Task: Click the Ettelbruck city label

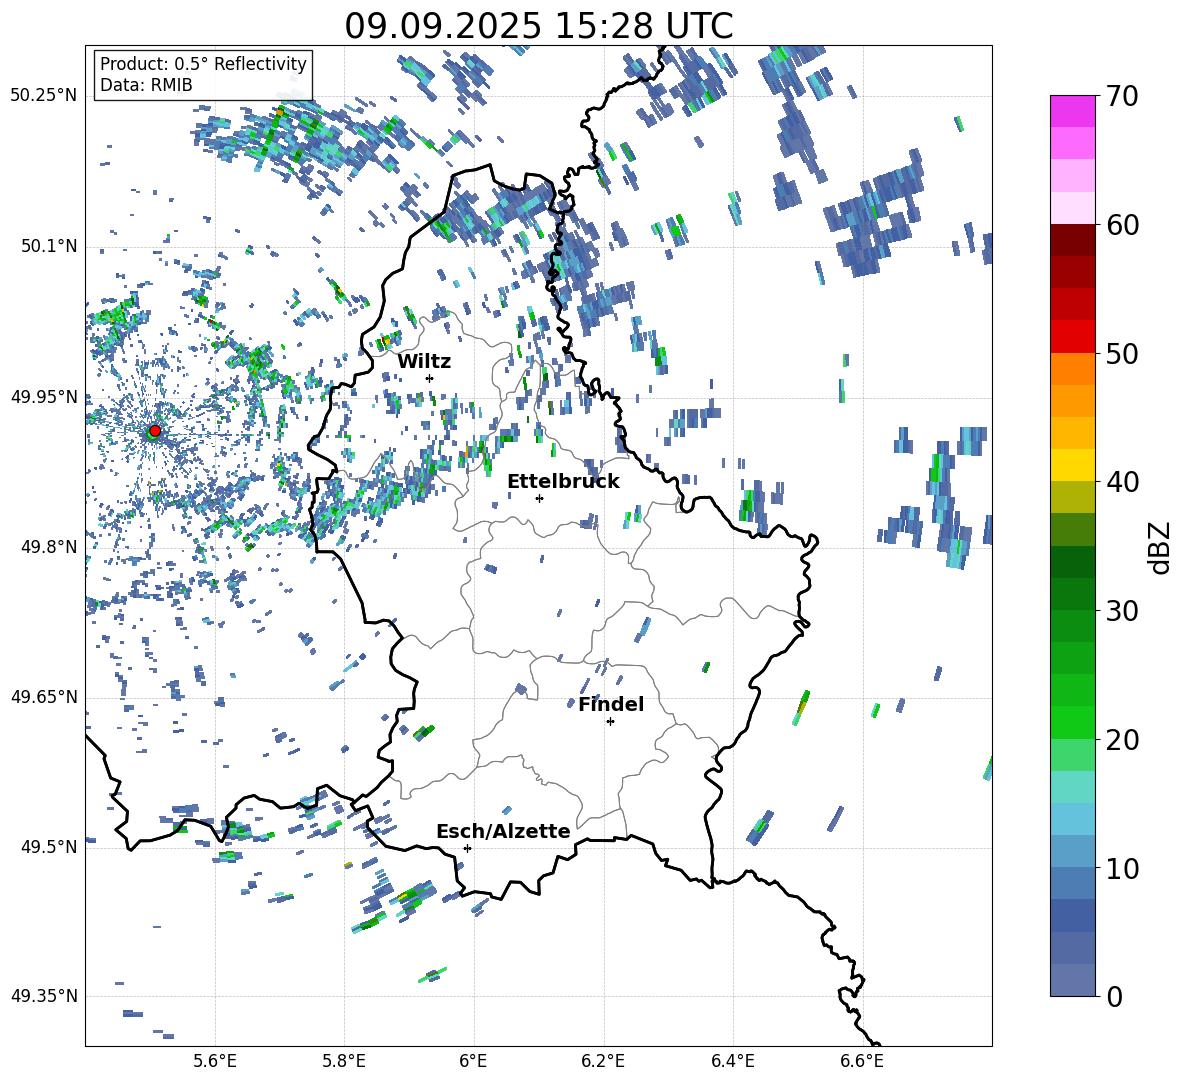Action: point(563,482)
